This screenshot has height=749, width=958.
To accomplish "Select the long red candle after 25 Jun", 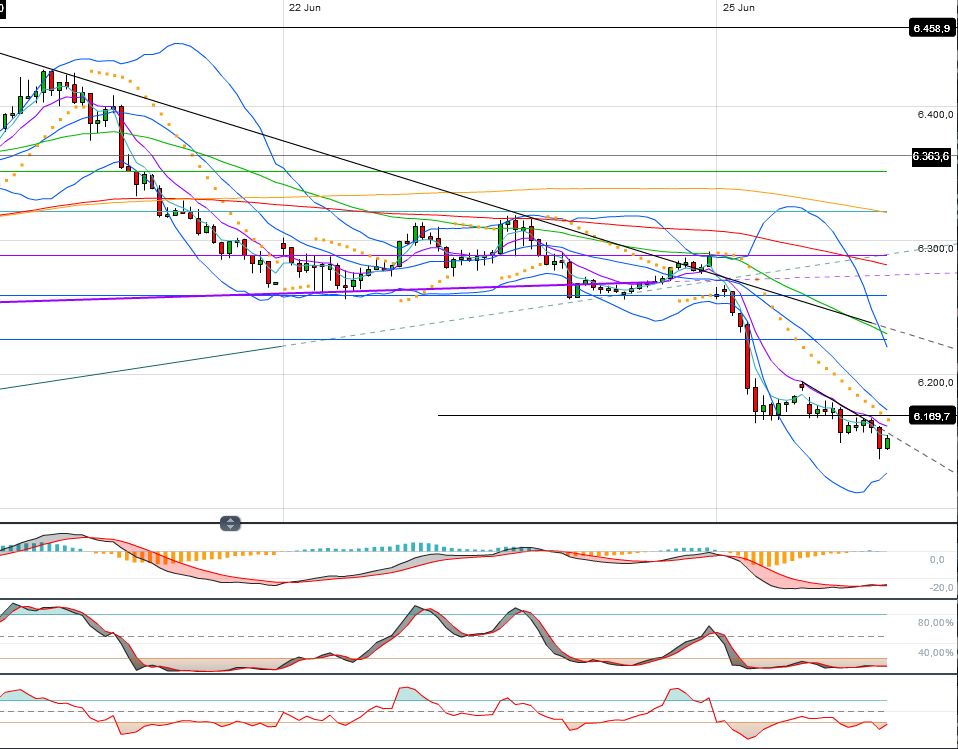I will click(x=747, y=356).
